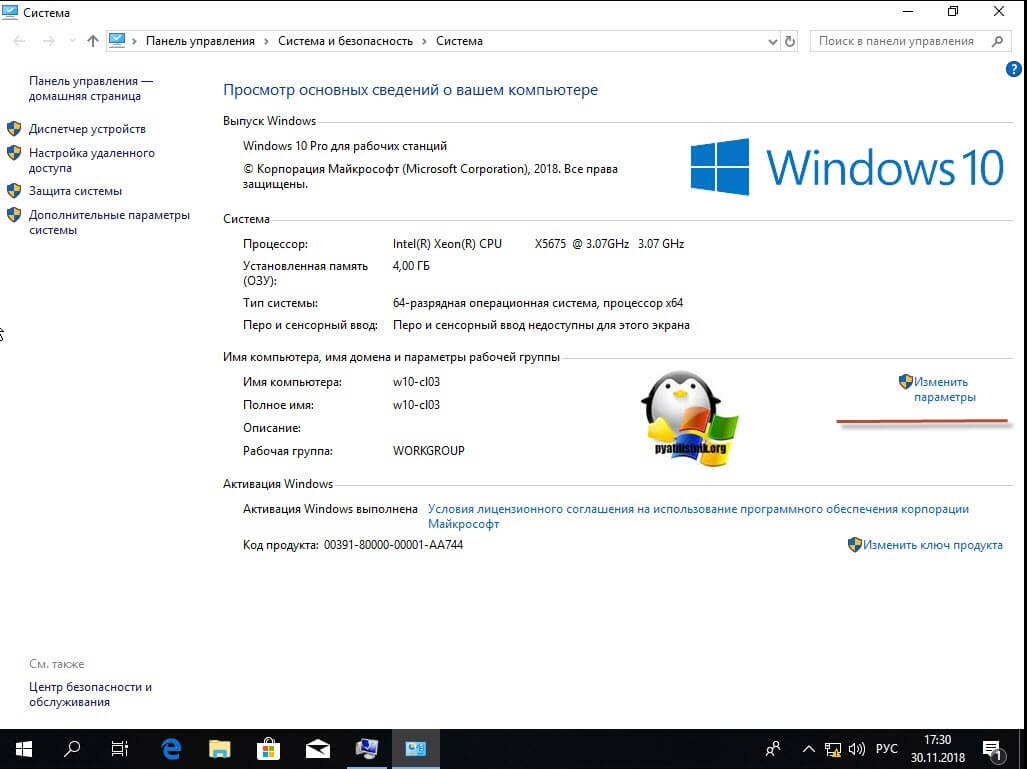The width and height of the screenshot is (1027, 769).
Task: Click Поиск в панели управления field
Action: 912,41
